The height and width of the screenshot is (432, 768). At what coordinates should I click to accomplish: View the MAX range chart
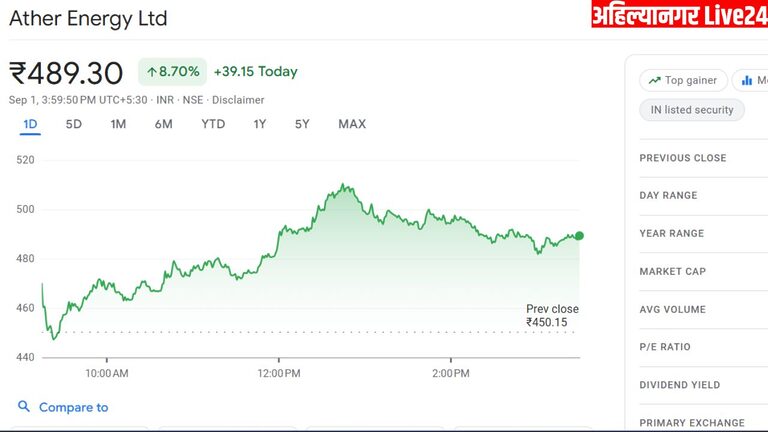pos(352,124)
